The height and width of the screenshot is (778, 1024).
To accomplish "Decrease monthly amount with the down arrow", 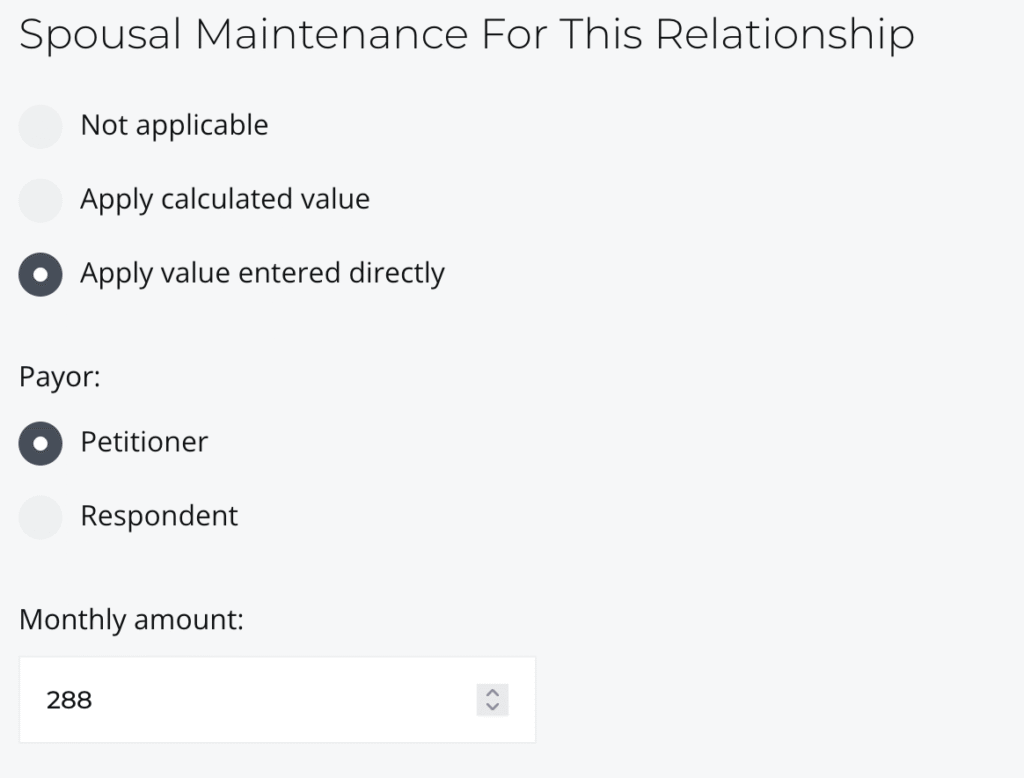I will point(492,707).
